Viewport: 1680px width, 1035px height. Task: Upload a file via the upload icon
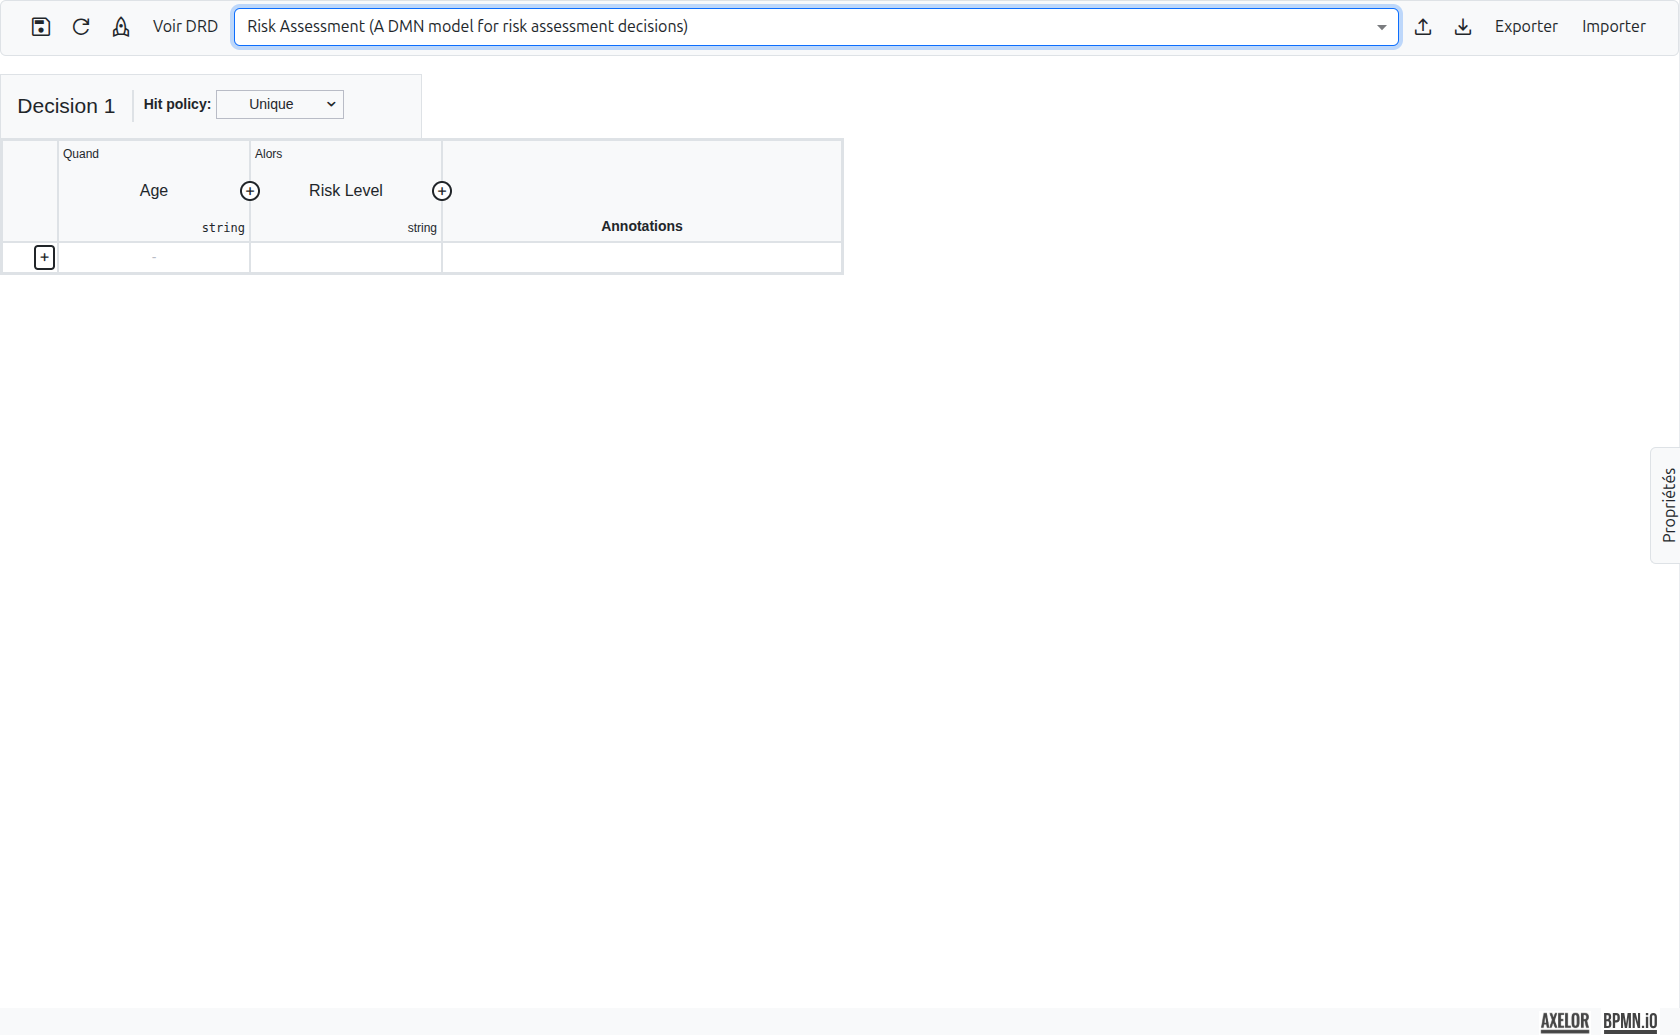coord(1423,27)
